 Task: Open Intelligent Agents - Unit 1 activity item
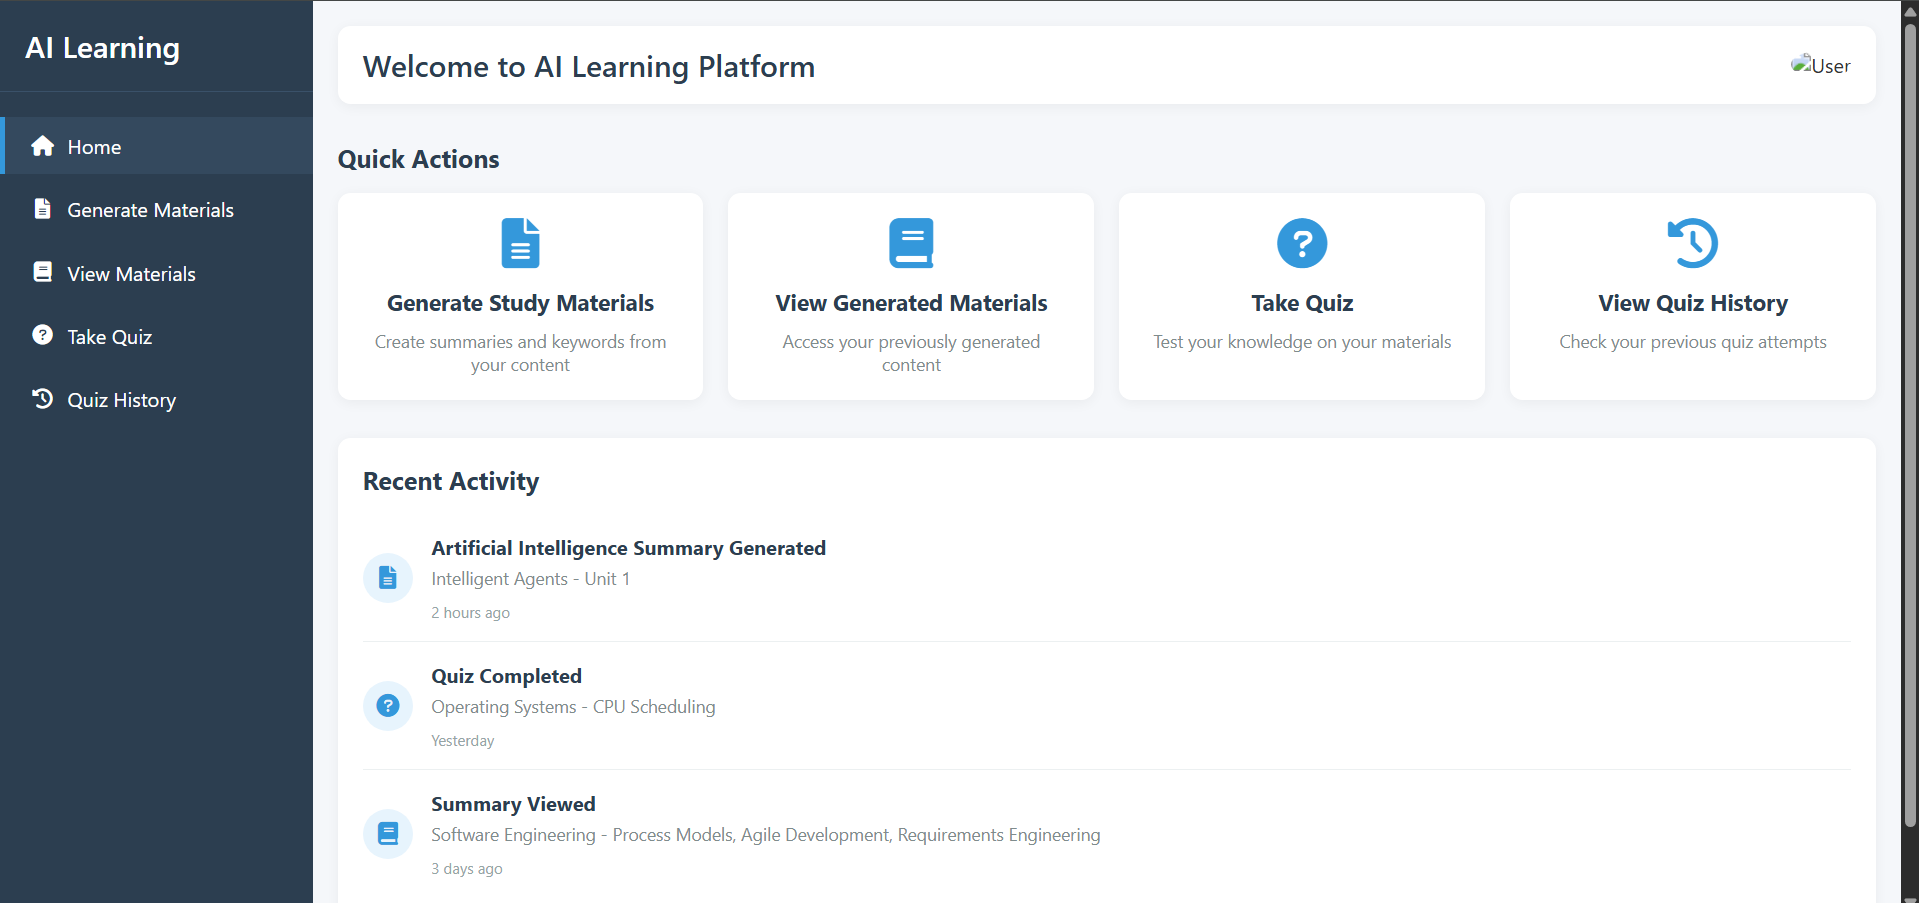pyautogui.click(x=530, y=578)
